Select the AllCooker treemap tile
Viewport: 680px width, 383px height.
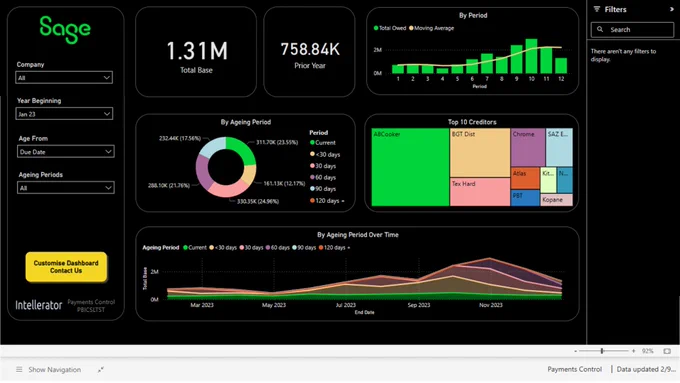[410, 167]
